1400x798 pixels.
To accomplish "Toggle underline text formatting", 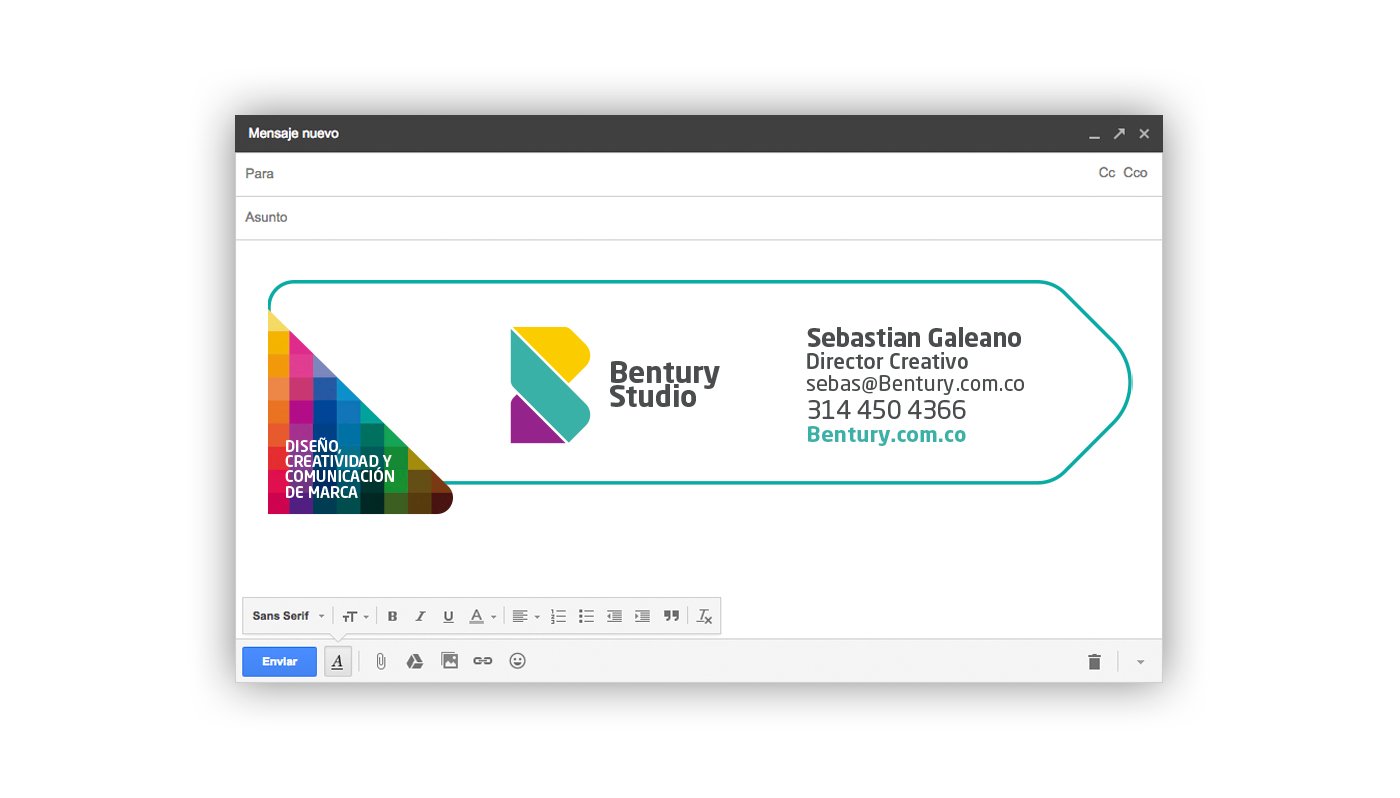I will coord(448,616).
